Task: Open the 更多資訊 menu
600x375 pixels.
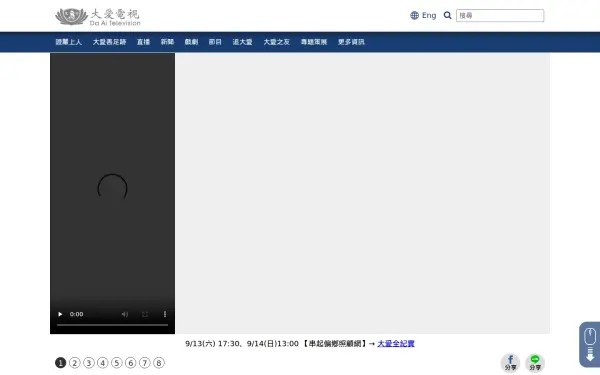Action: click(x=351, y=42)
